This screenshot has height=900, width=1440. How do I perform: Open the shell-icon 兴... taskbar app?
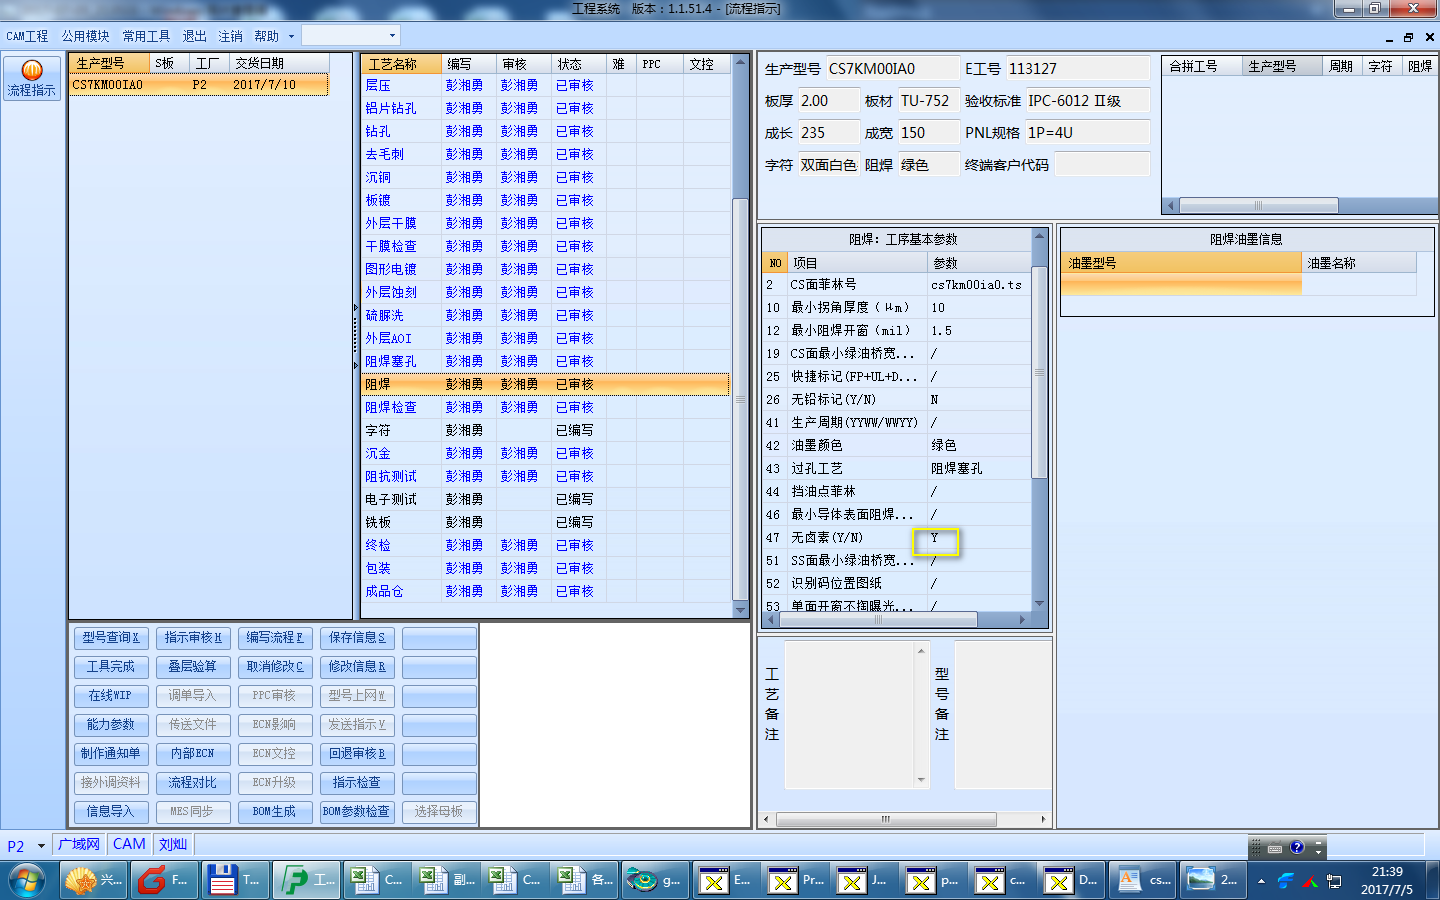pyautogui.click(x=95, y=880)
